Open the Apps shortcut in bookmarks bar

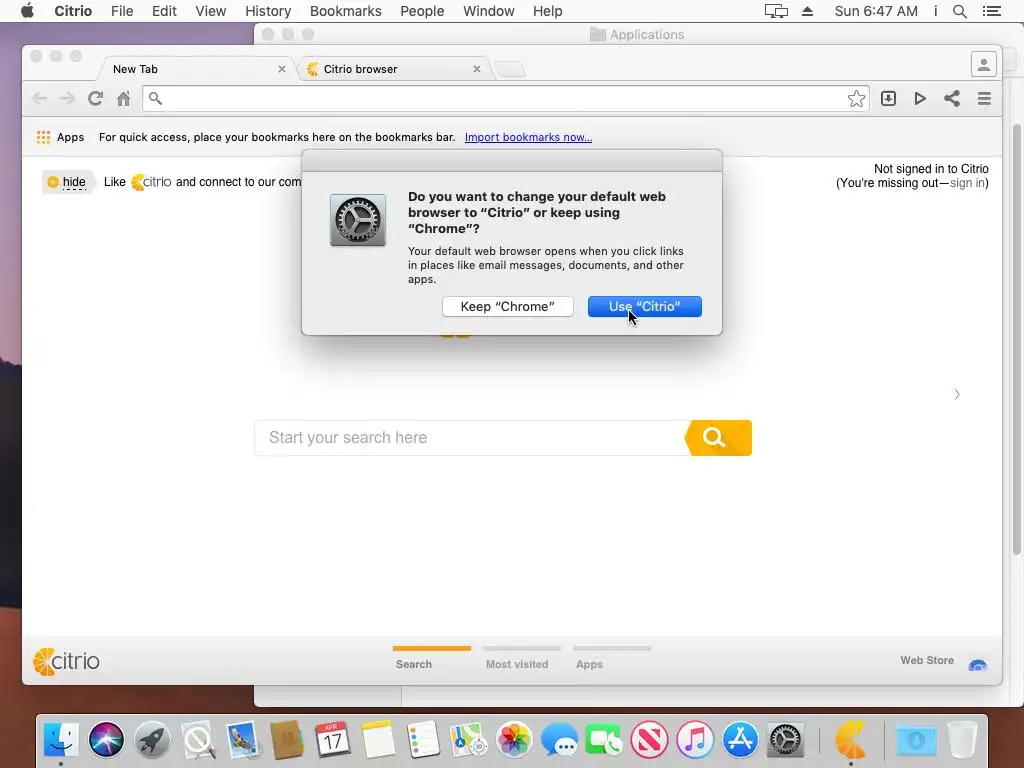60,137
